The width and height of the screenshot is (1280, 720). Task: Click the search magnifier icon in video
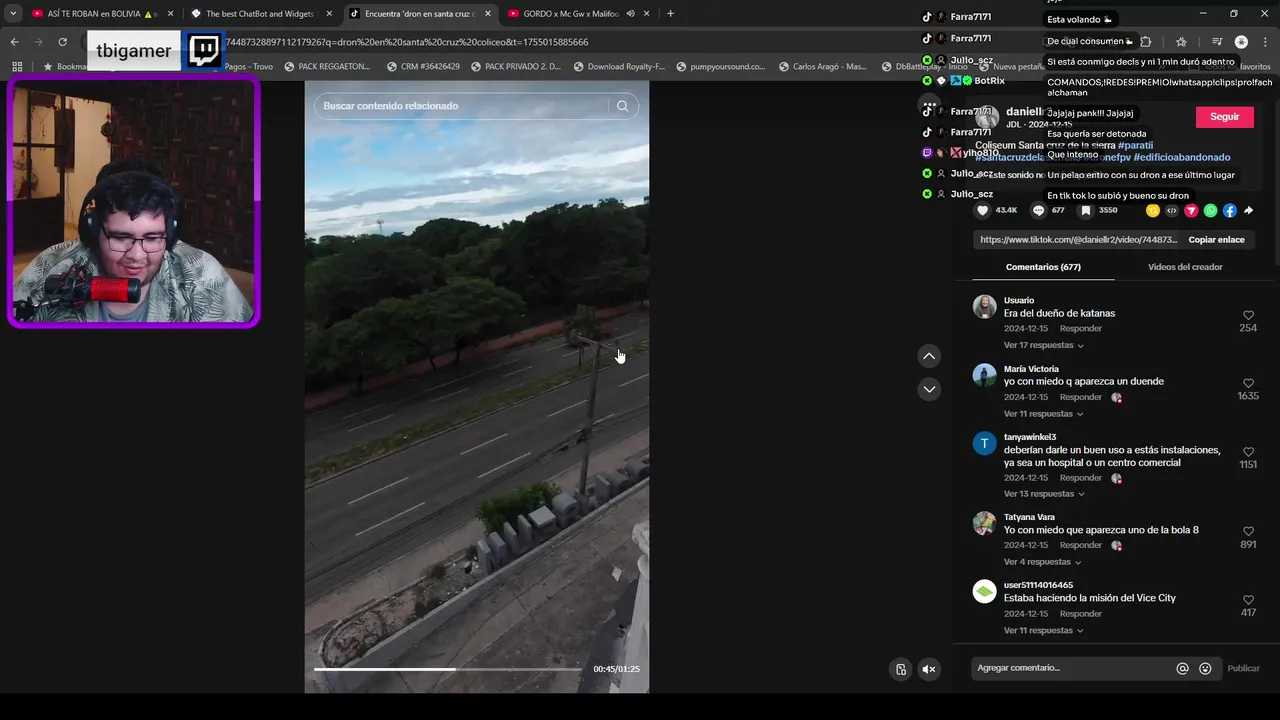click(622, 106)
